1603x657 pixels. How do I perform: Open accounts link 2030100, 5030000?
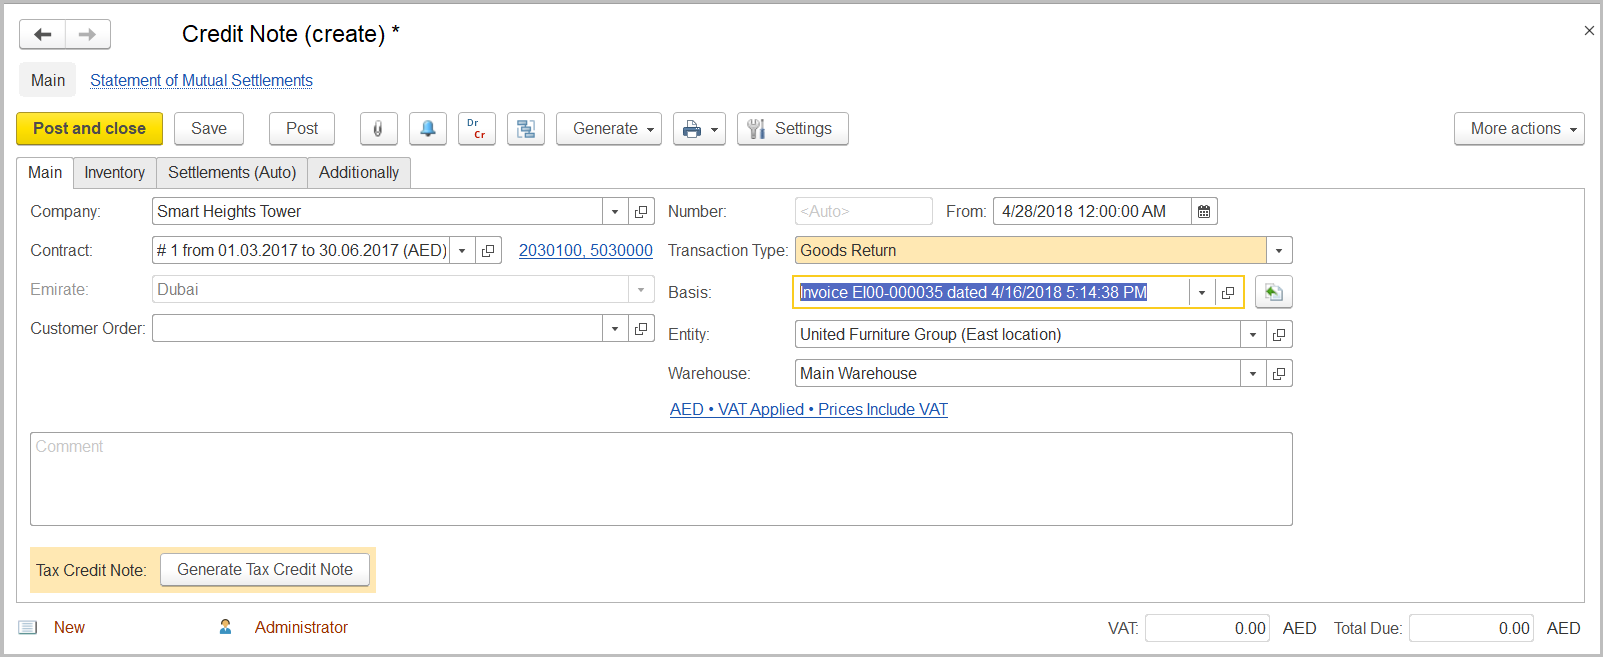(x=586, y=250)
